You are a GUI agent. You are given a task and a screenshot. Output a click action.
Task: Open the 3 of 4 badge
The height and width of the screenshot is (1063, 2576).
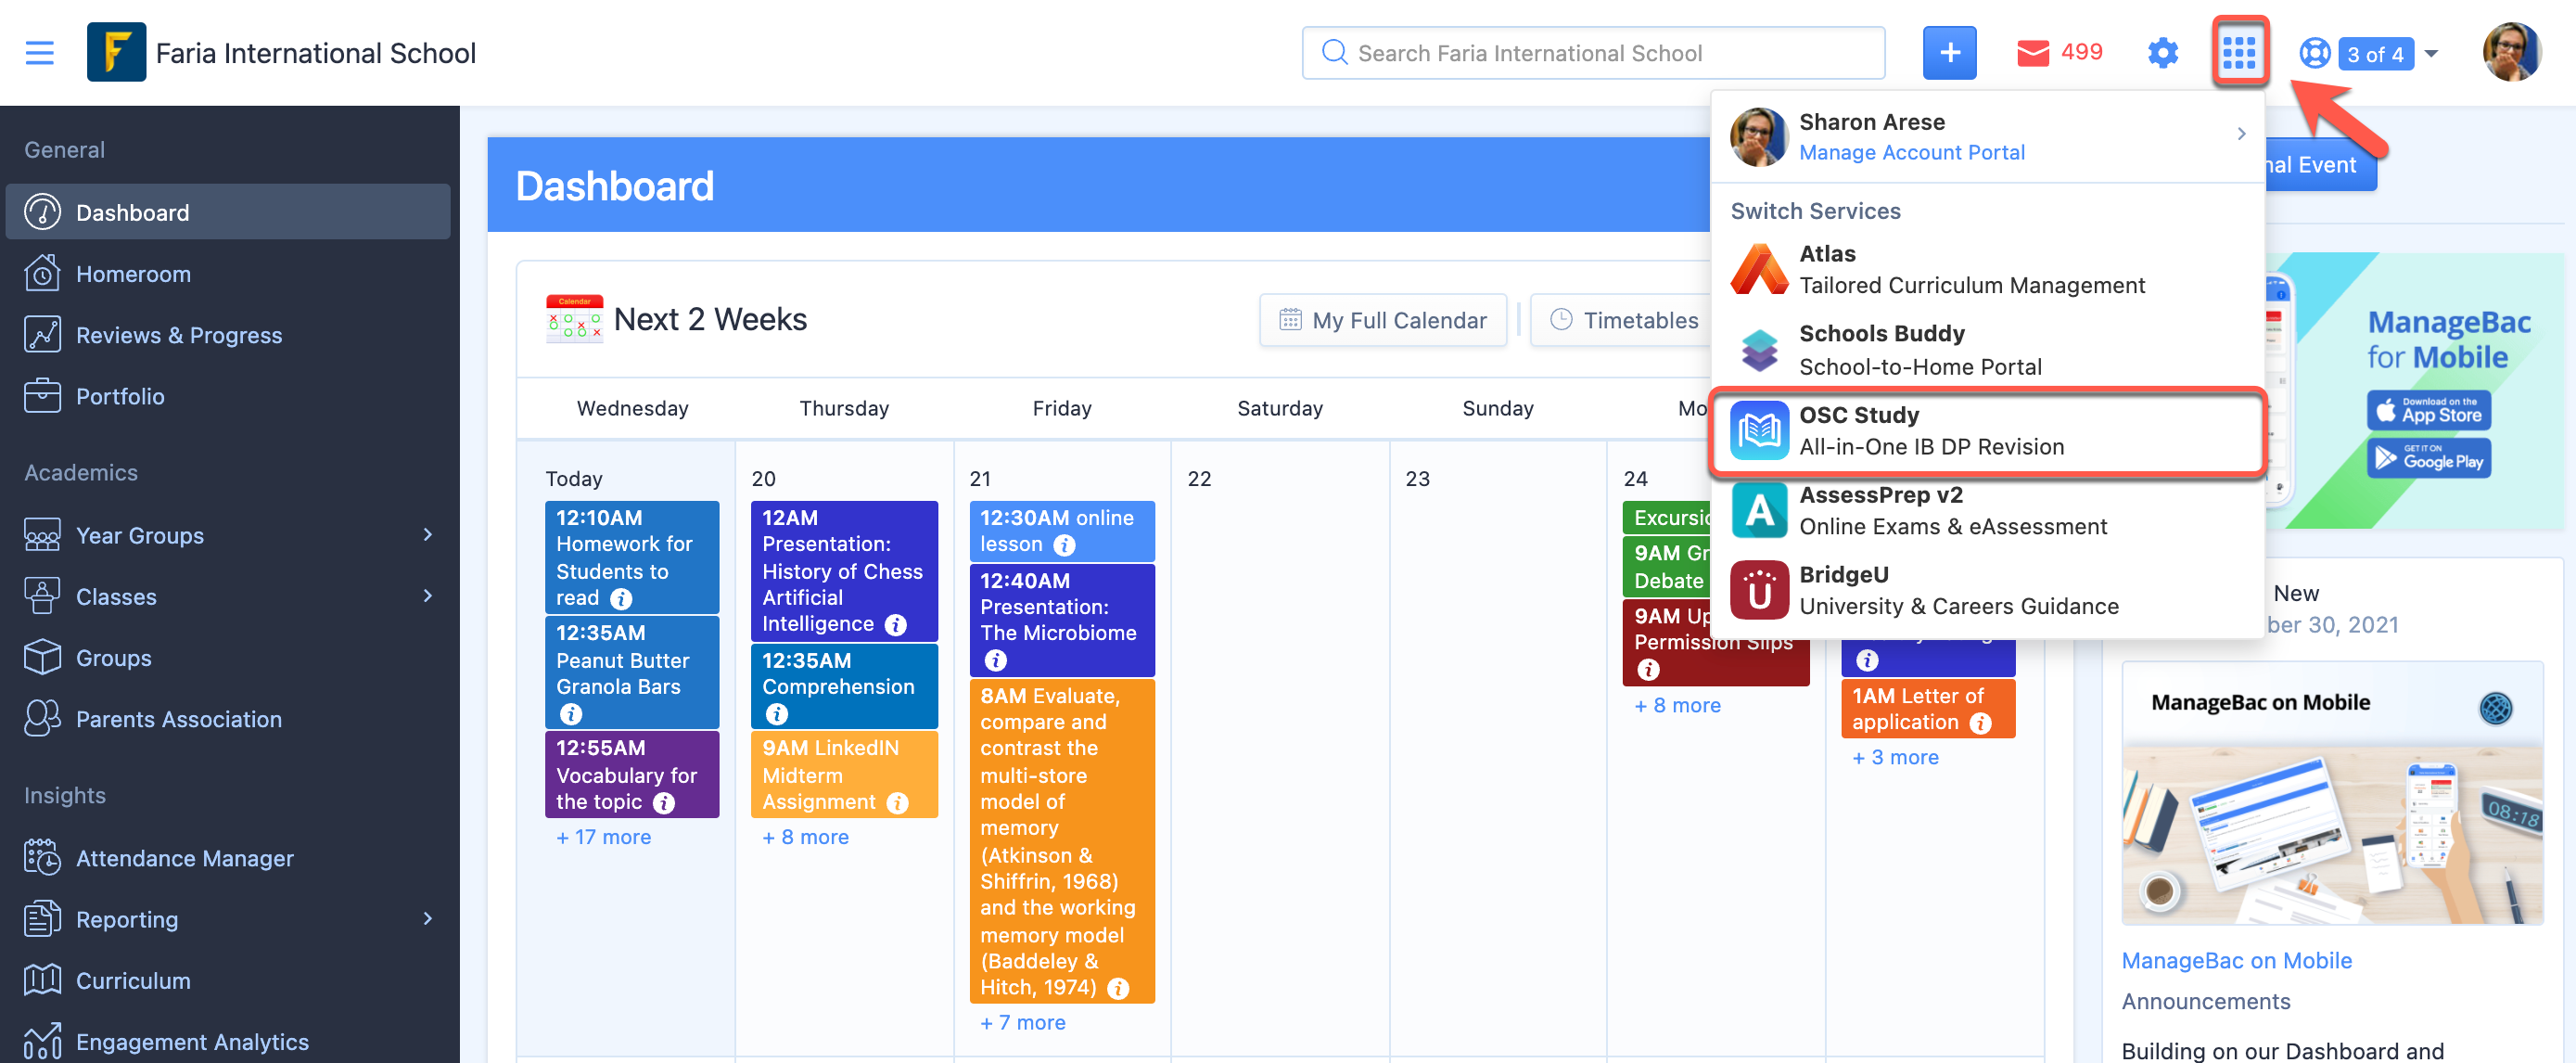tap(2375, 53)
